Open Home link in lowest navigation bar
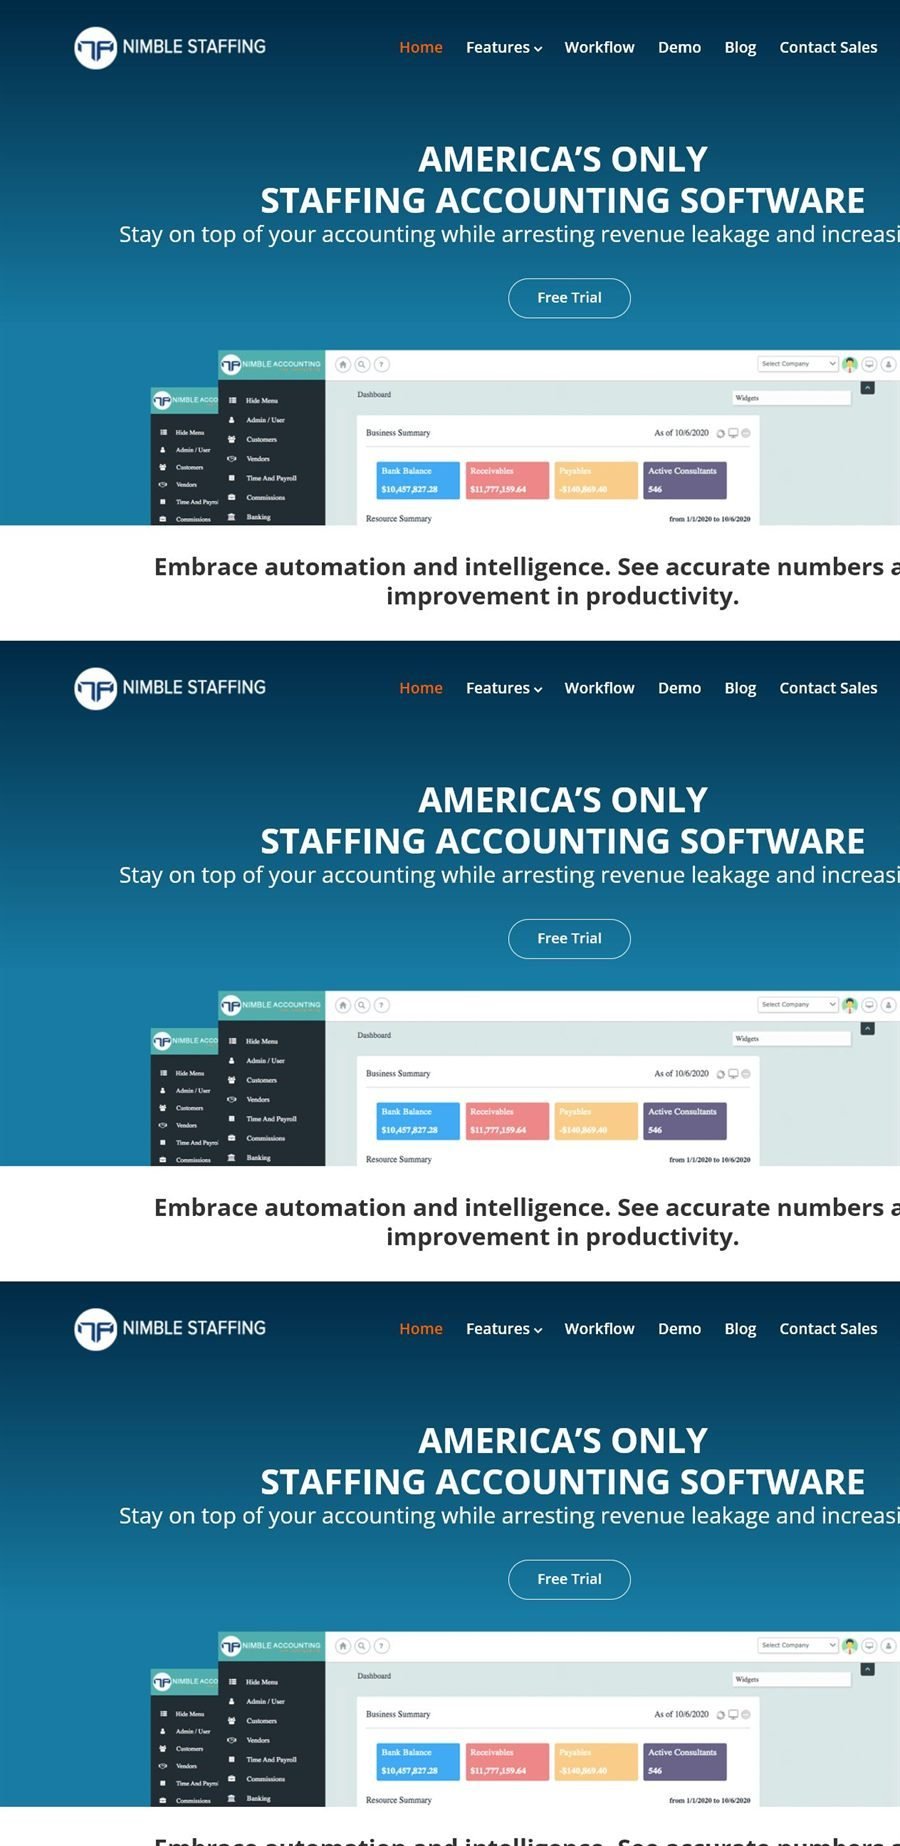This screenshot has height=1846, width=900. 421,1329
